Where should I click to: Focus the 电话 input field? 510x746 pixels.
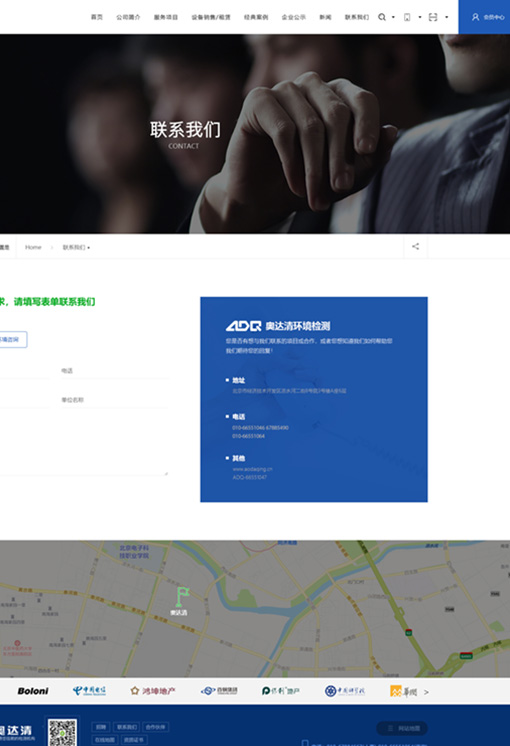coord(114,371)
